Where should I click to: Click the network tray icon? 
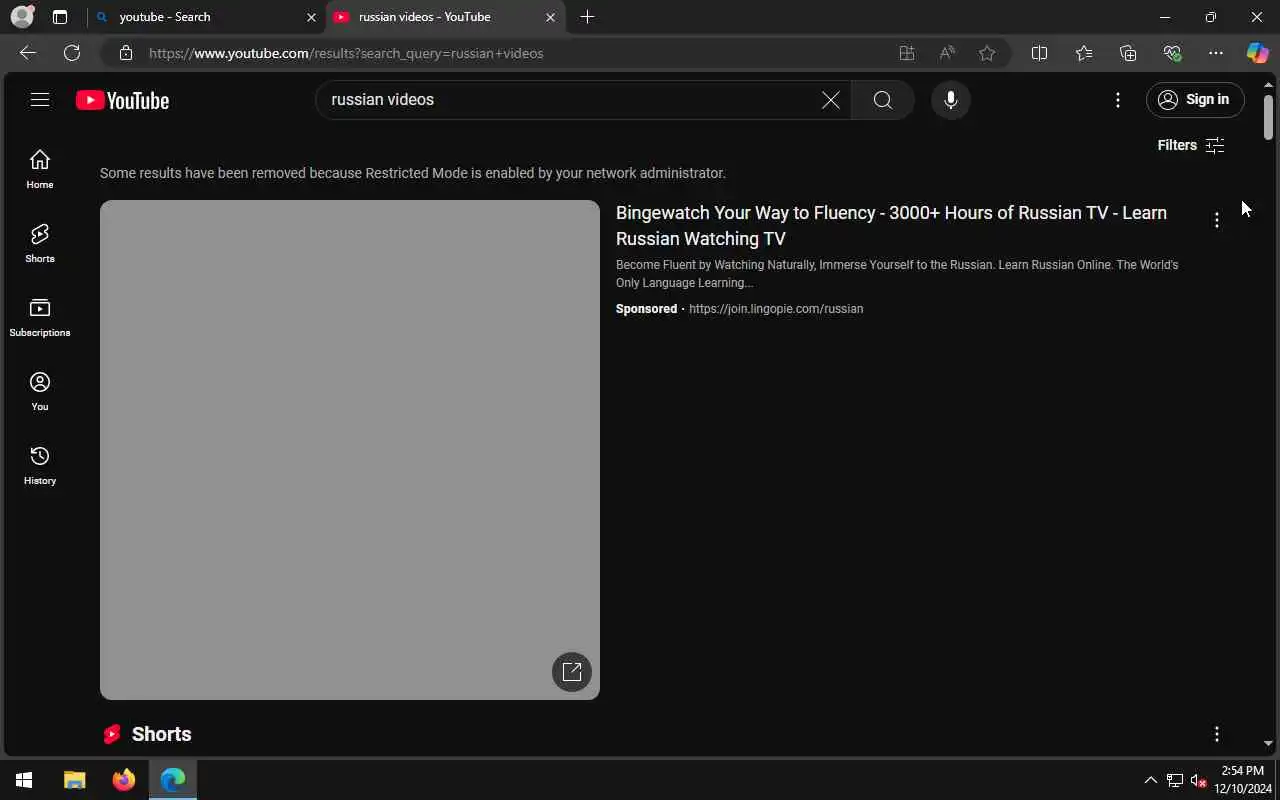1175,780
